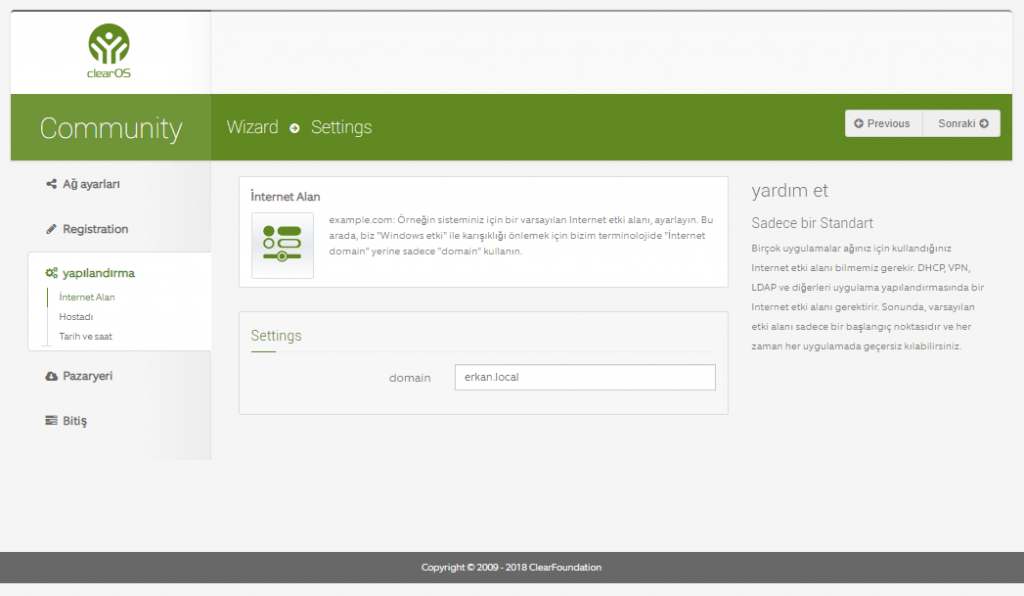
Task: Click the İnternet Alan settings illustration icon
Action: tap(282, 245)
